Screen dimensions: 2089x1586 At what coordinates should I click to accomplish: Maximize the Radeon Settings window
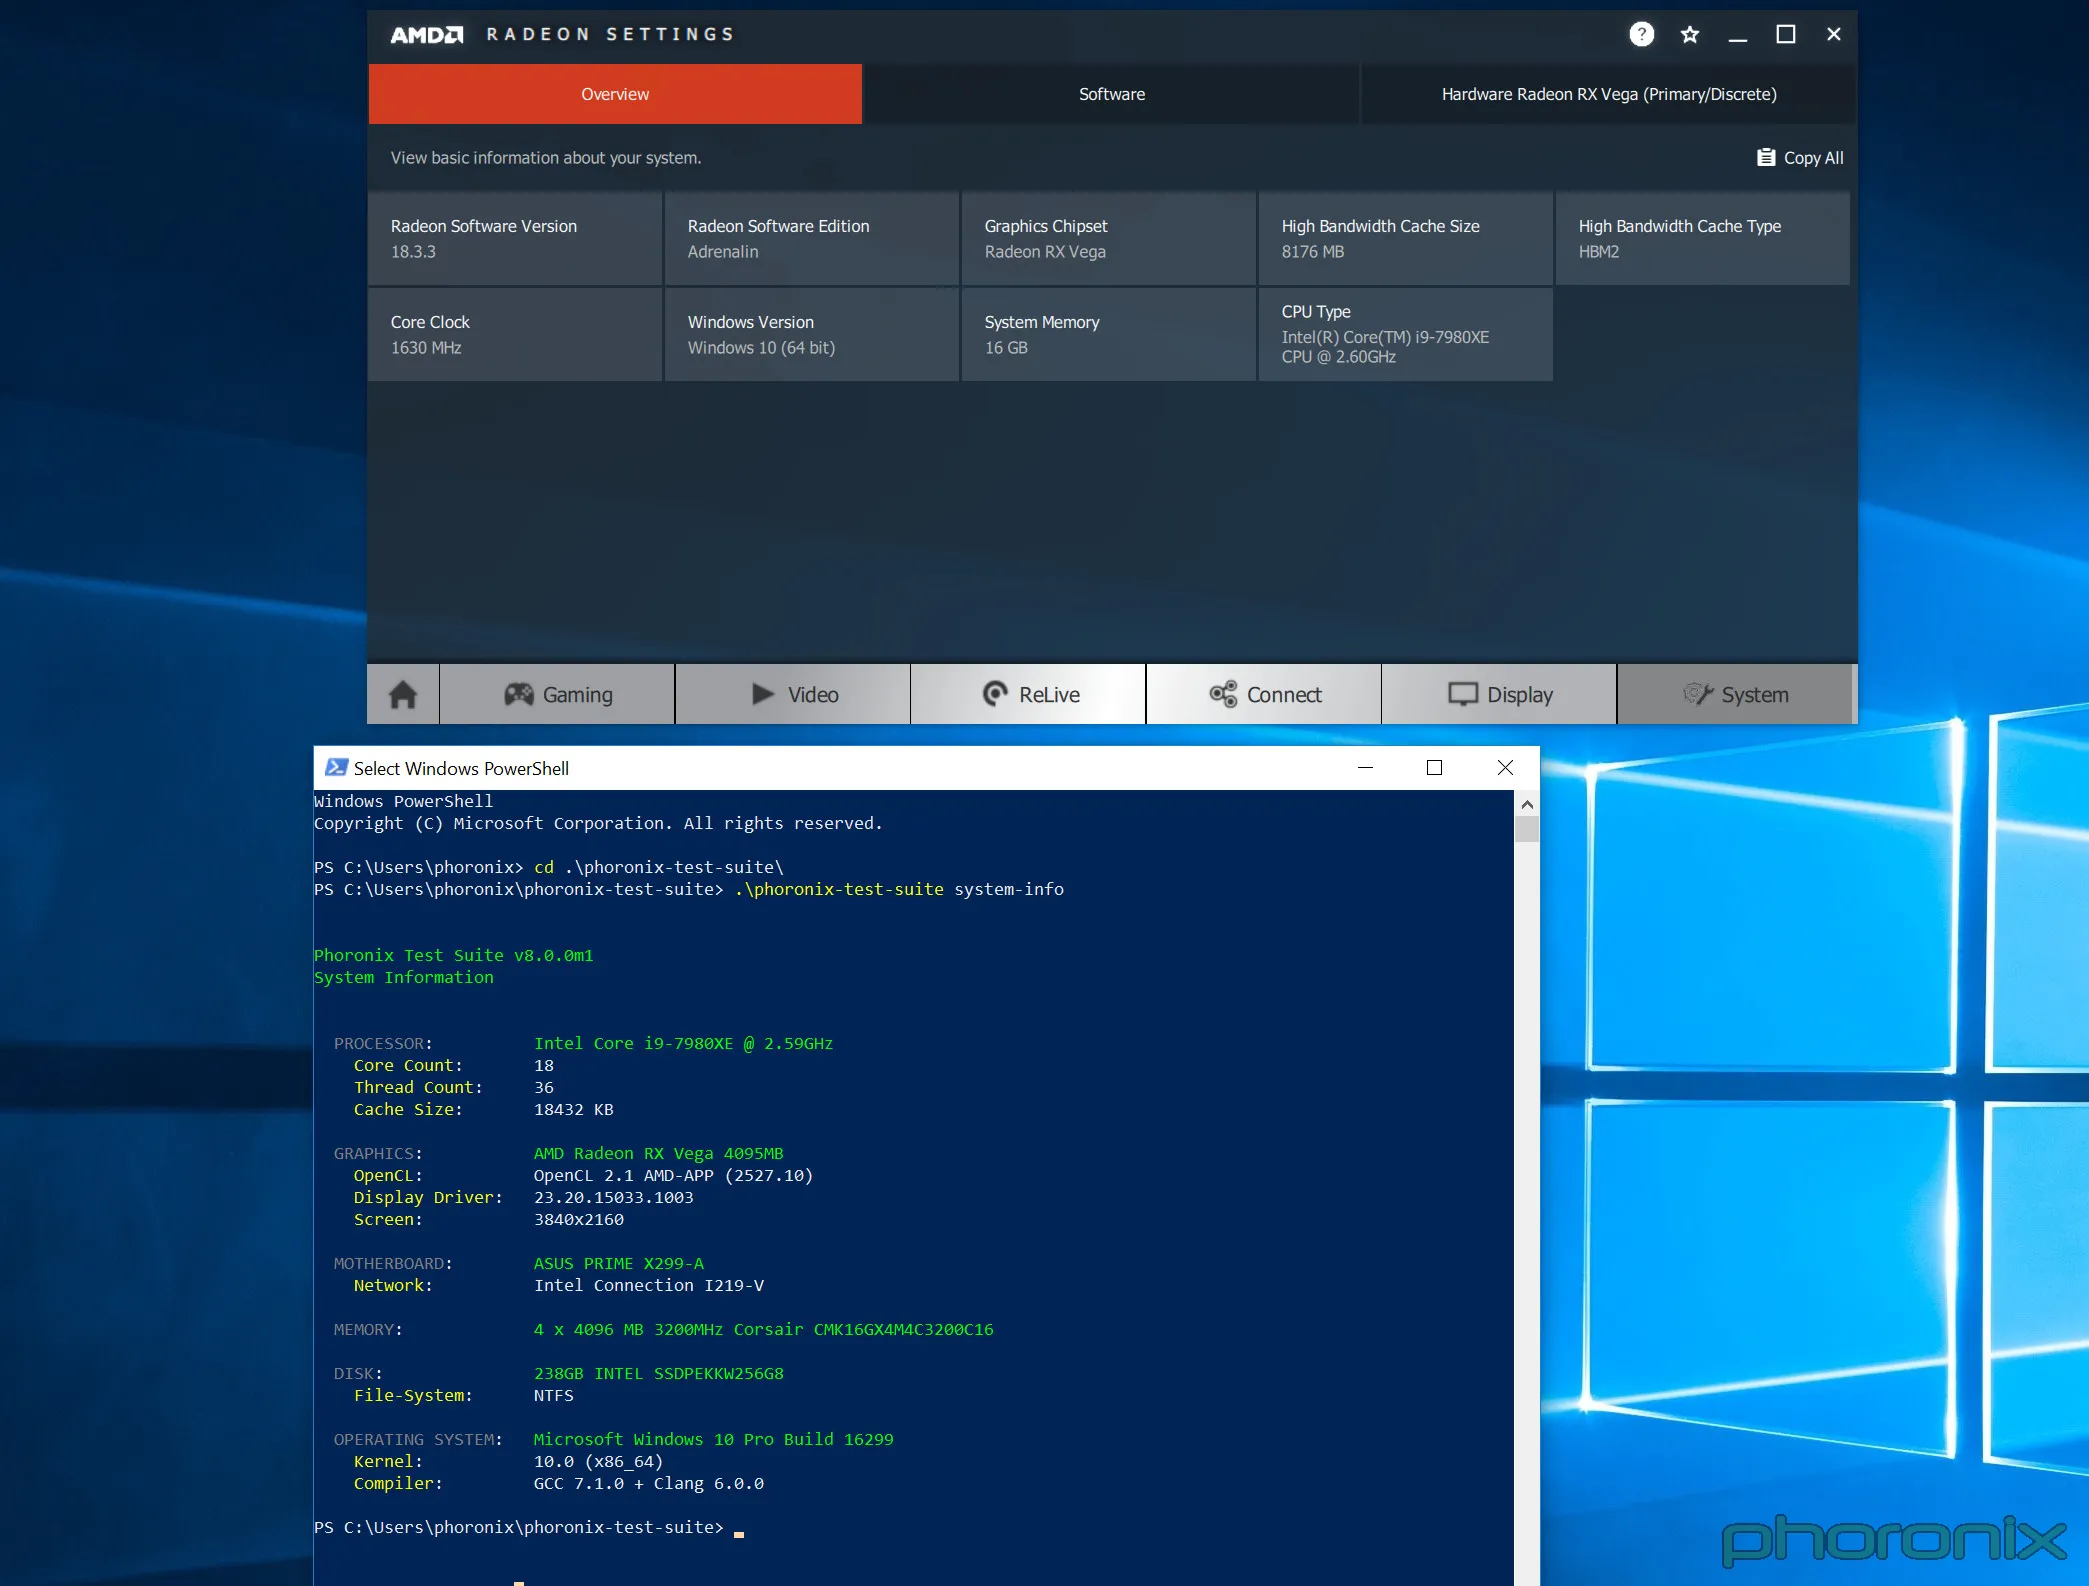pyautogui.click(x=1786, y=35)
